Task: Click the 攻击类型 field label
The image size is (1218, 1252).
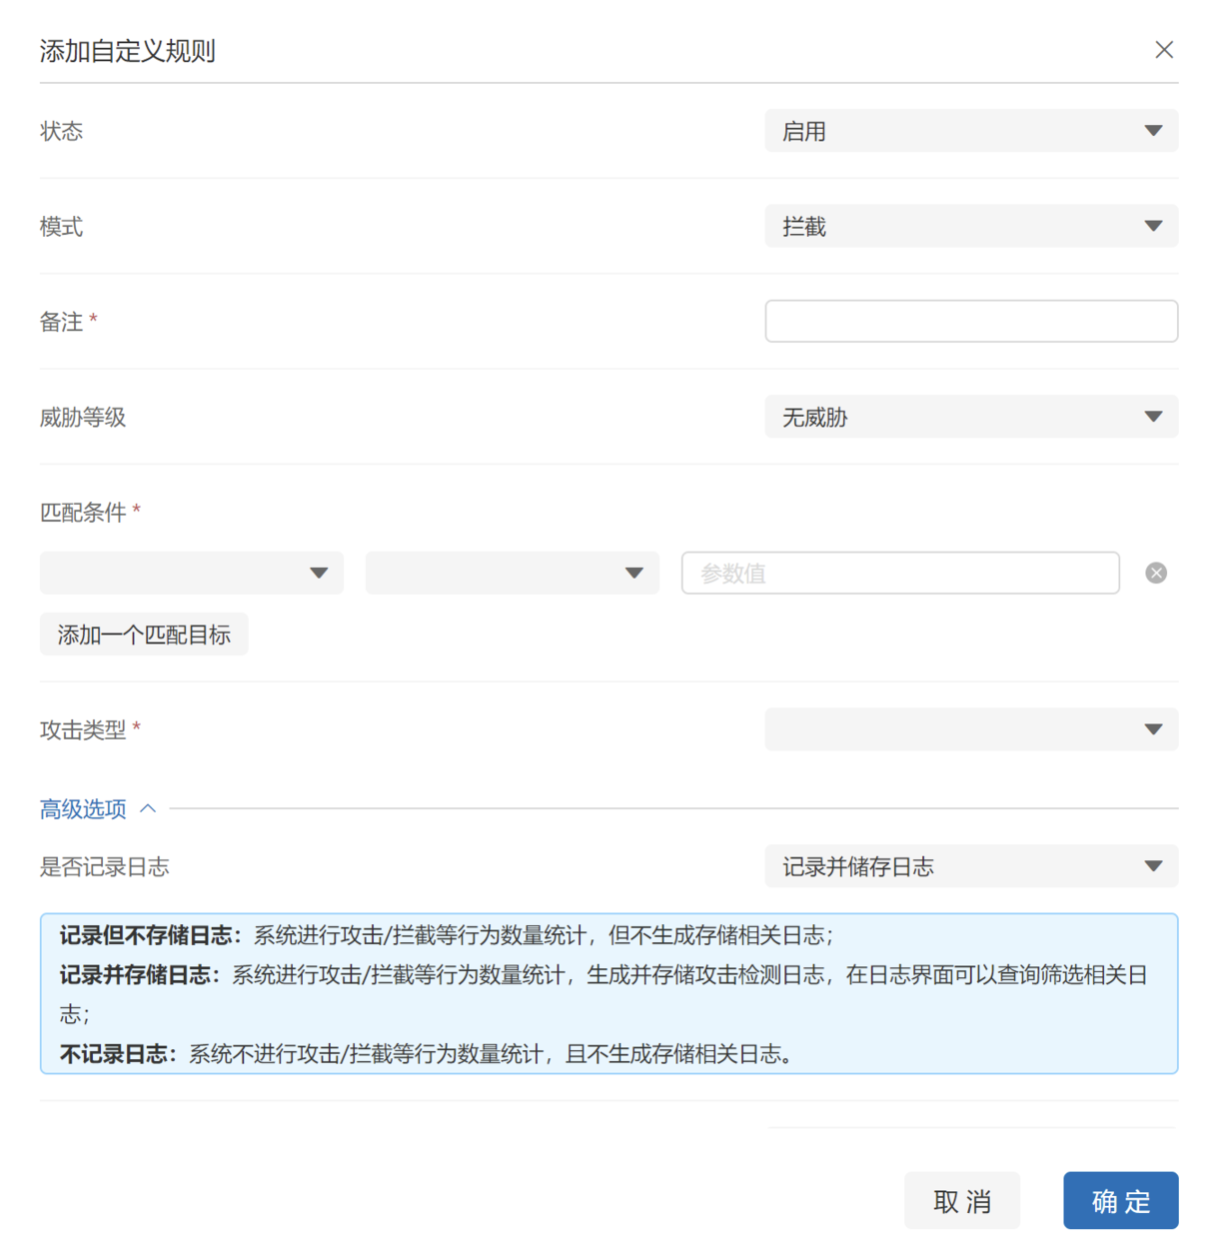Action: click(x=83, y=731)
